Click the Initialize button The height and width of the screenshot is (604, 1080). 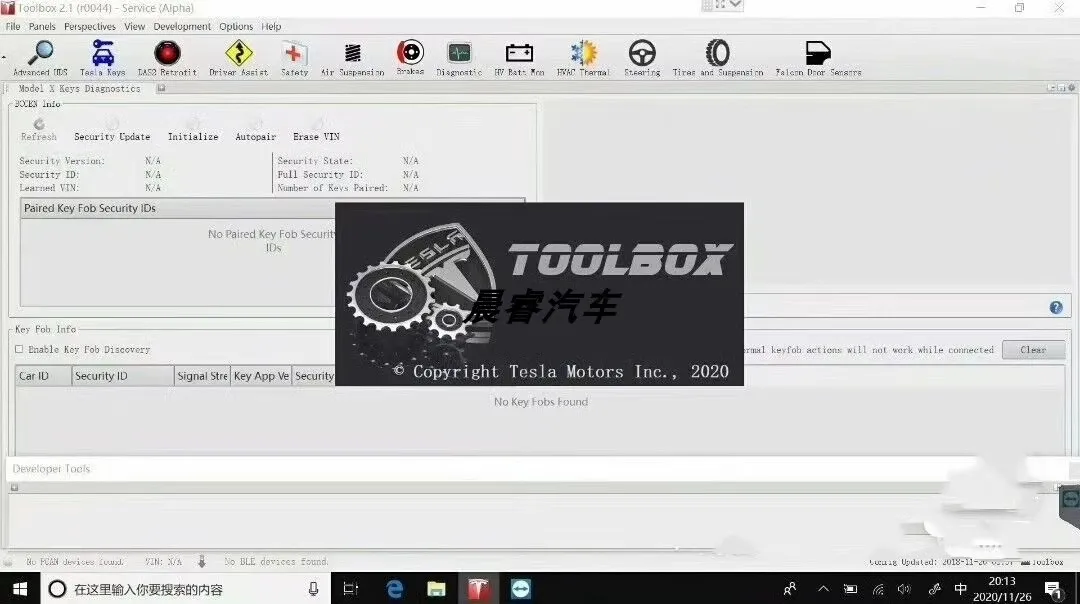(193, 131)
